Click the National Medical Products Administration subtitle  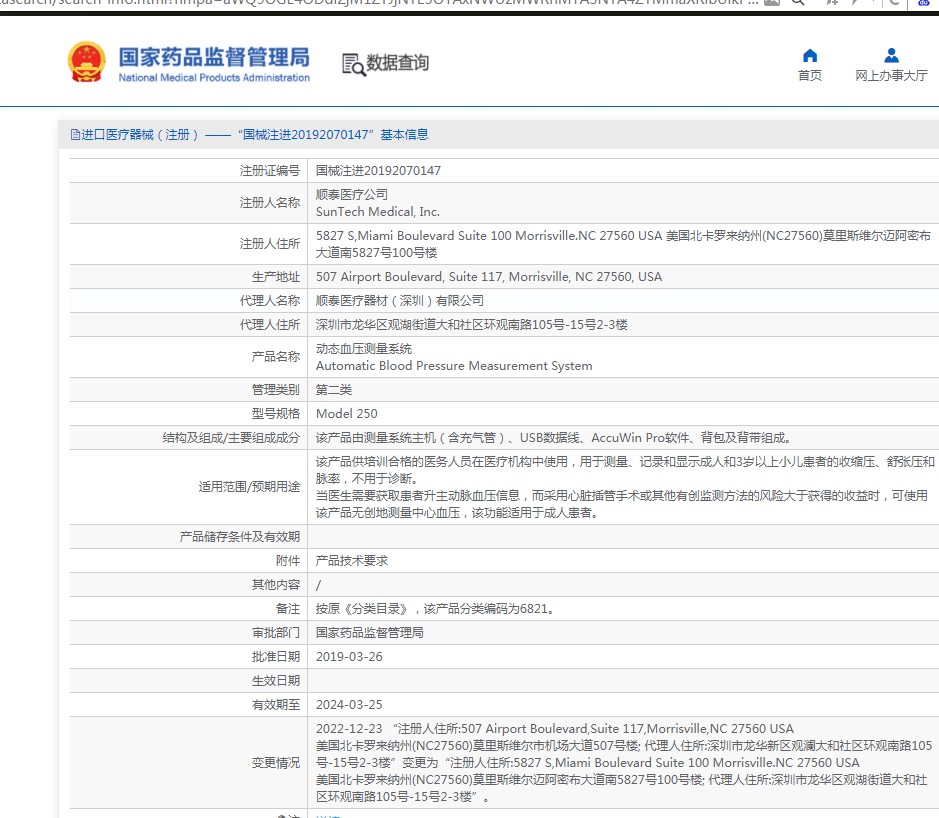(214, 78)
